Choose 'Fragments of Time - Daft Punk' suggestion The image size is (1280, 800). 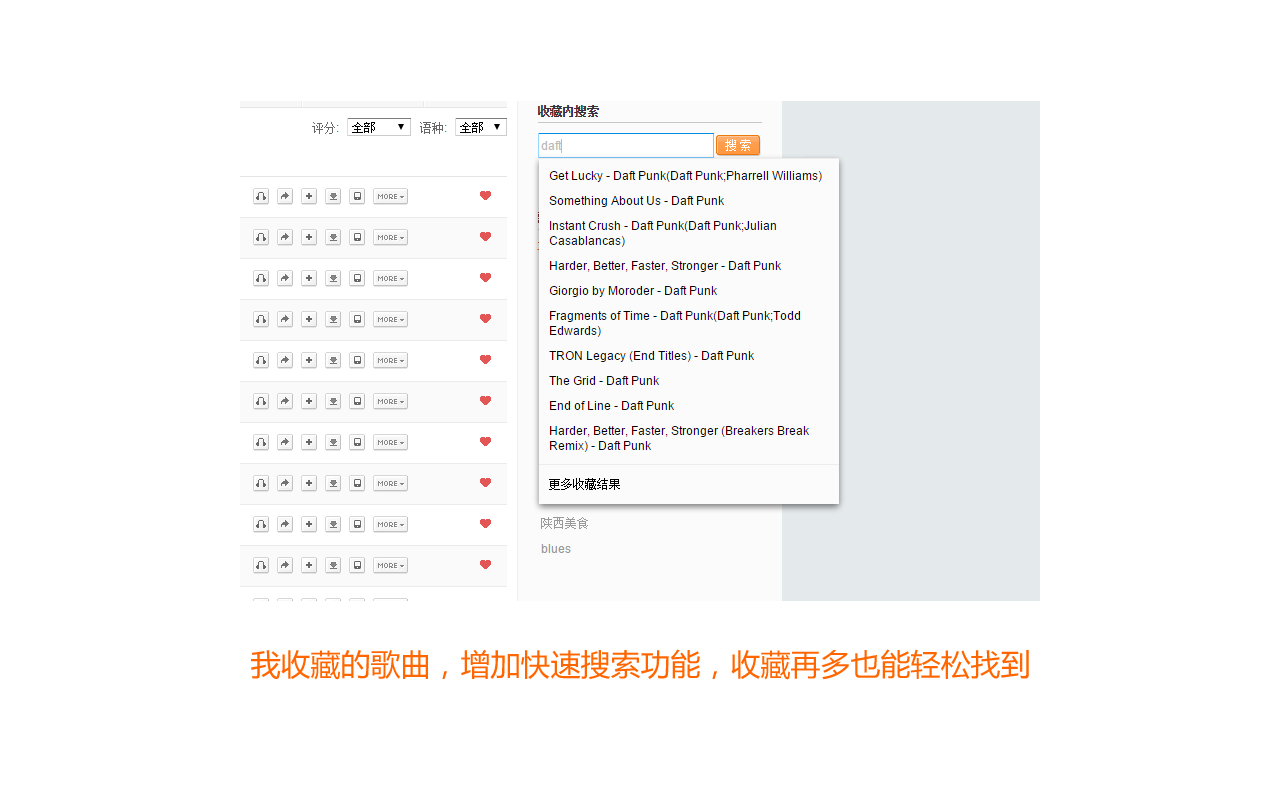[x=688, y=323]
